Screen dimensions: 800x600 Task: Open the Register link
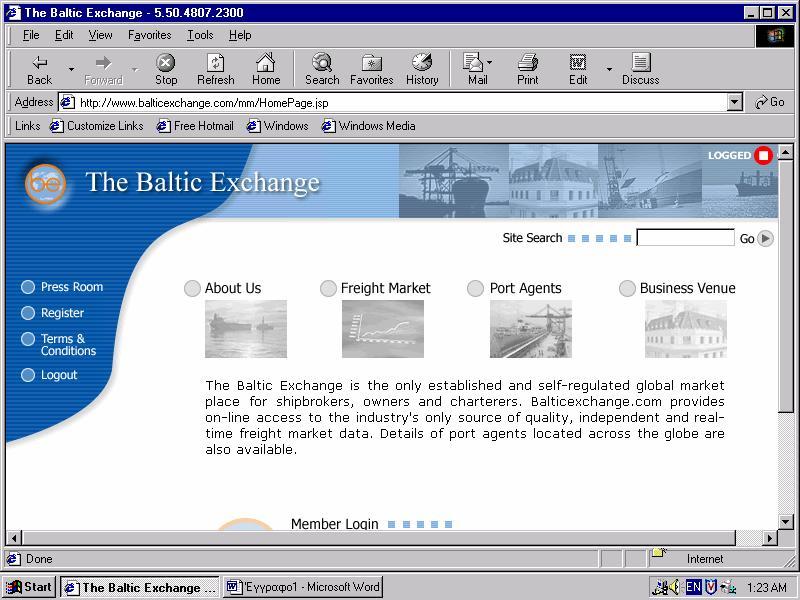(x=62, y=313)
